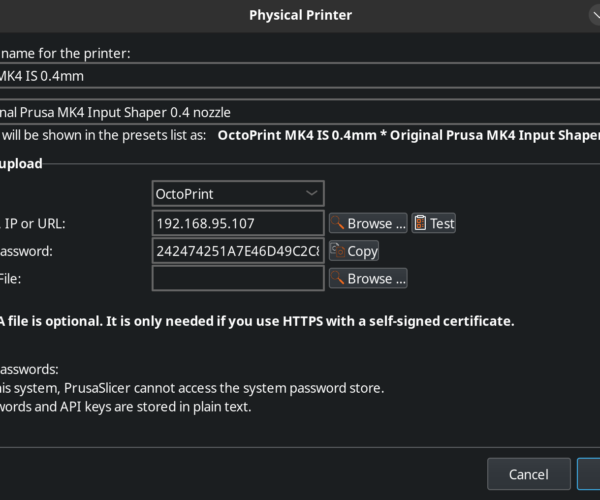Click the API key password field
Image resolution: width=600 pixels, height=500 pixels.
(238, 251)
